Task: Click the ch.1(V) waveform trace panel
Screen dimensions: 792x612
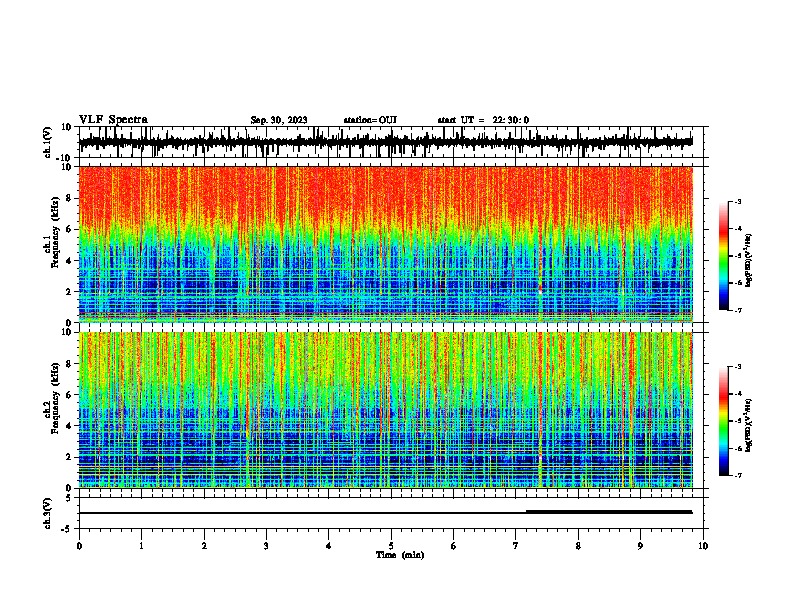Action: click(x=393, y=142)
